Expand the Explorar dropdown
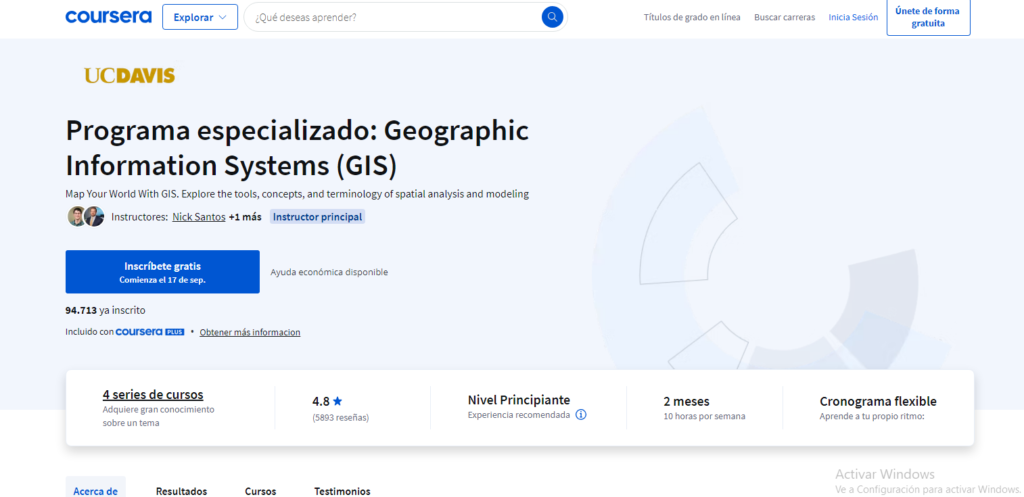 pyautogui.click(x=200, y=17)
